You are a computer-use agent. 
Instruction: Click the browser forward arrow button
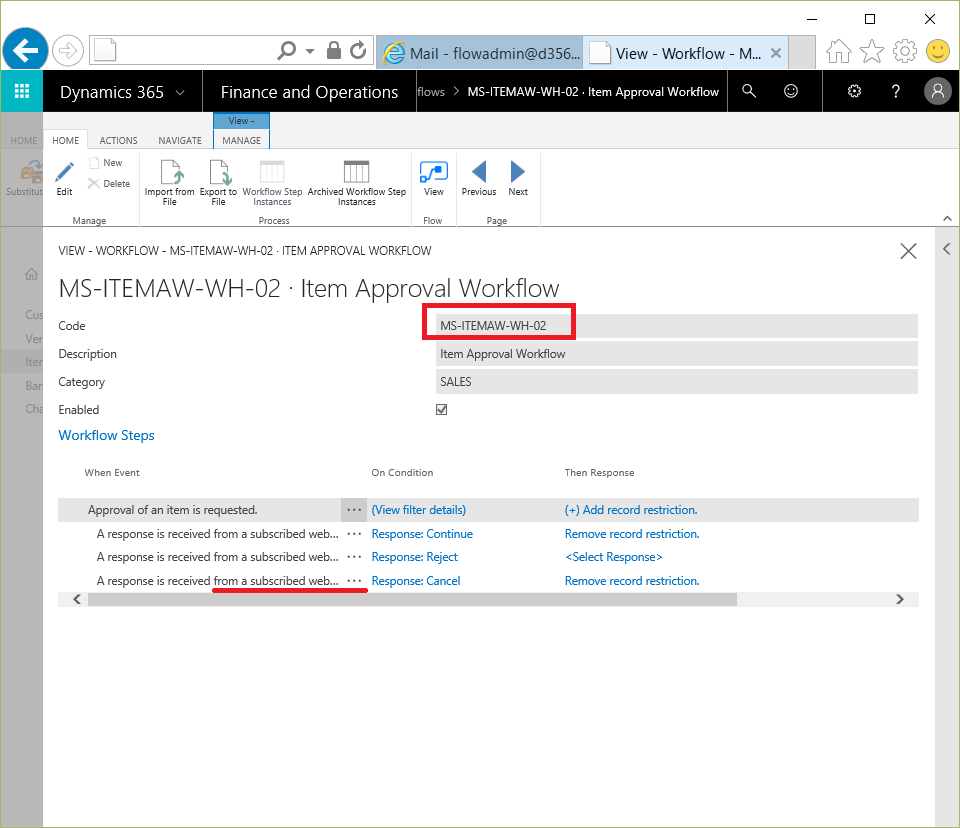coord(67,50)
